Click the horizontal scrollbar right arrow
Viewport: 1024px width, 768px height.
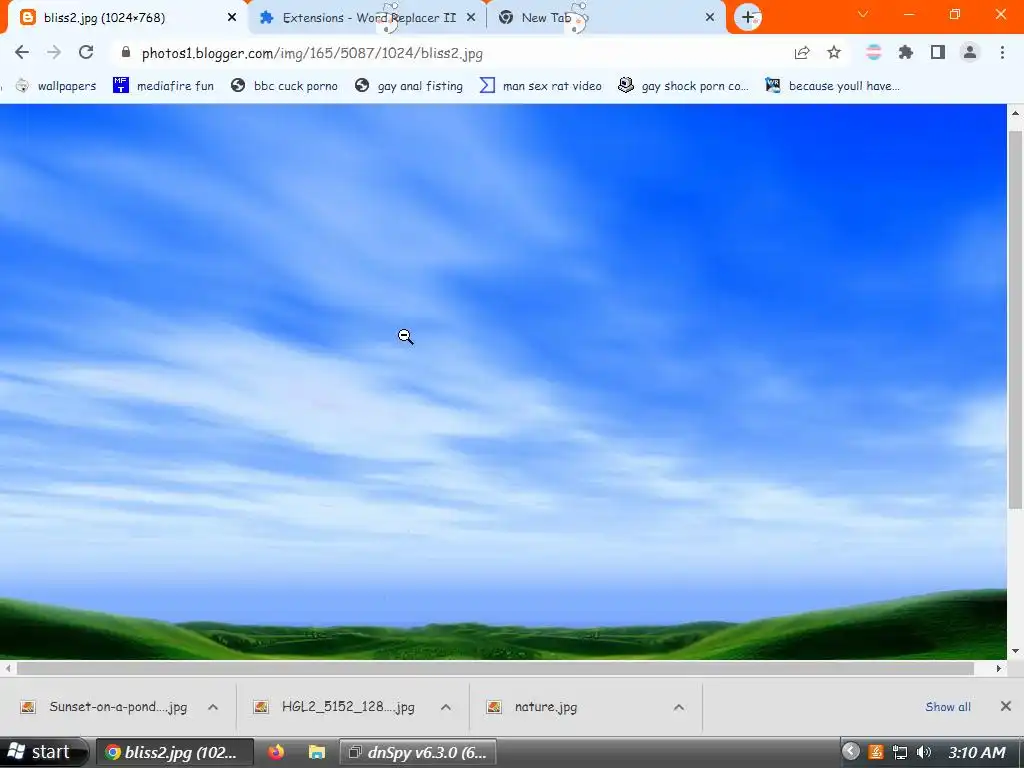click(x=999, y=668)
